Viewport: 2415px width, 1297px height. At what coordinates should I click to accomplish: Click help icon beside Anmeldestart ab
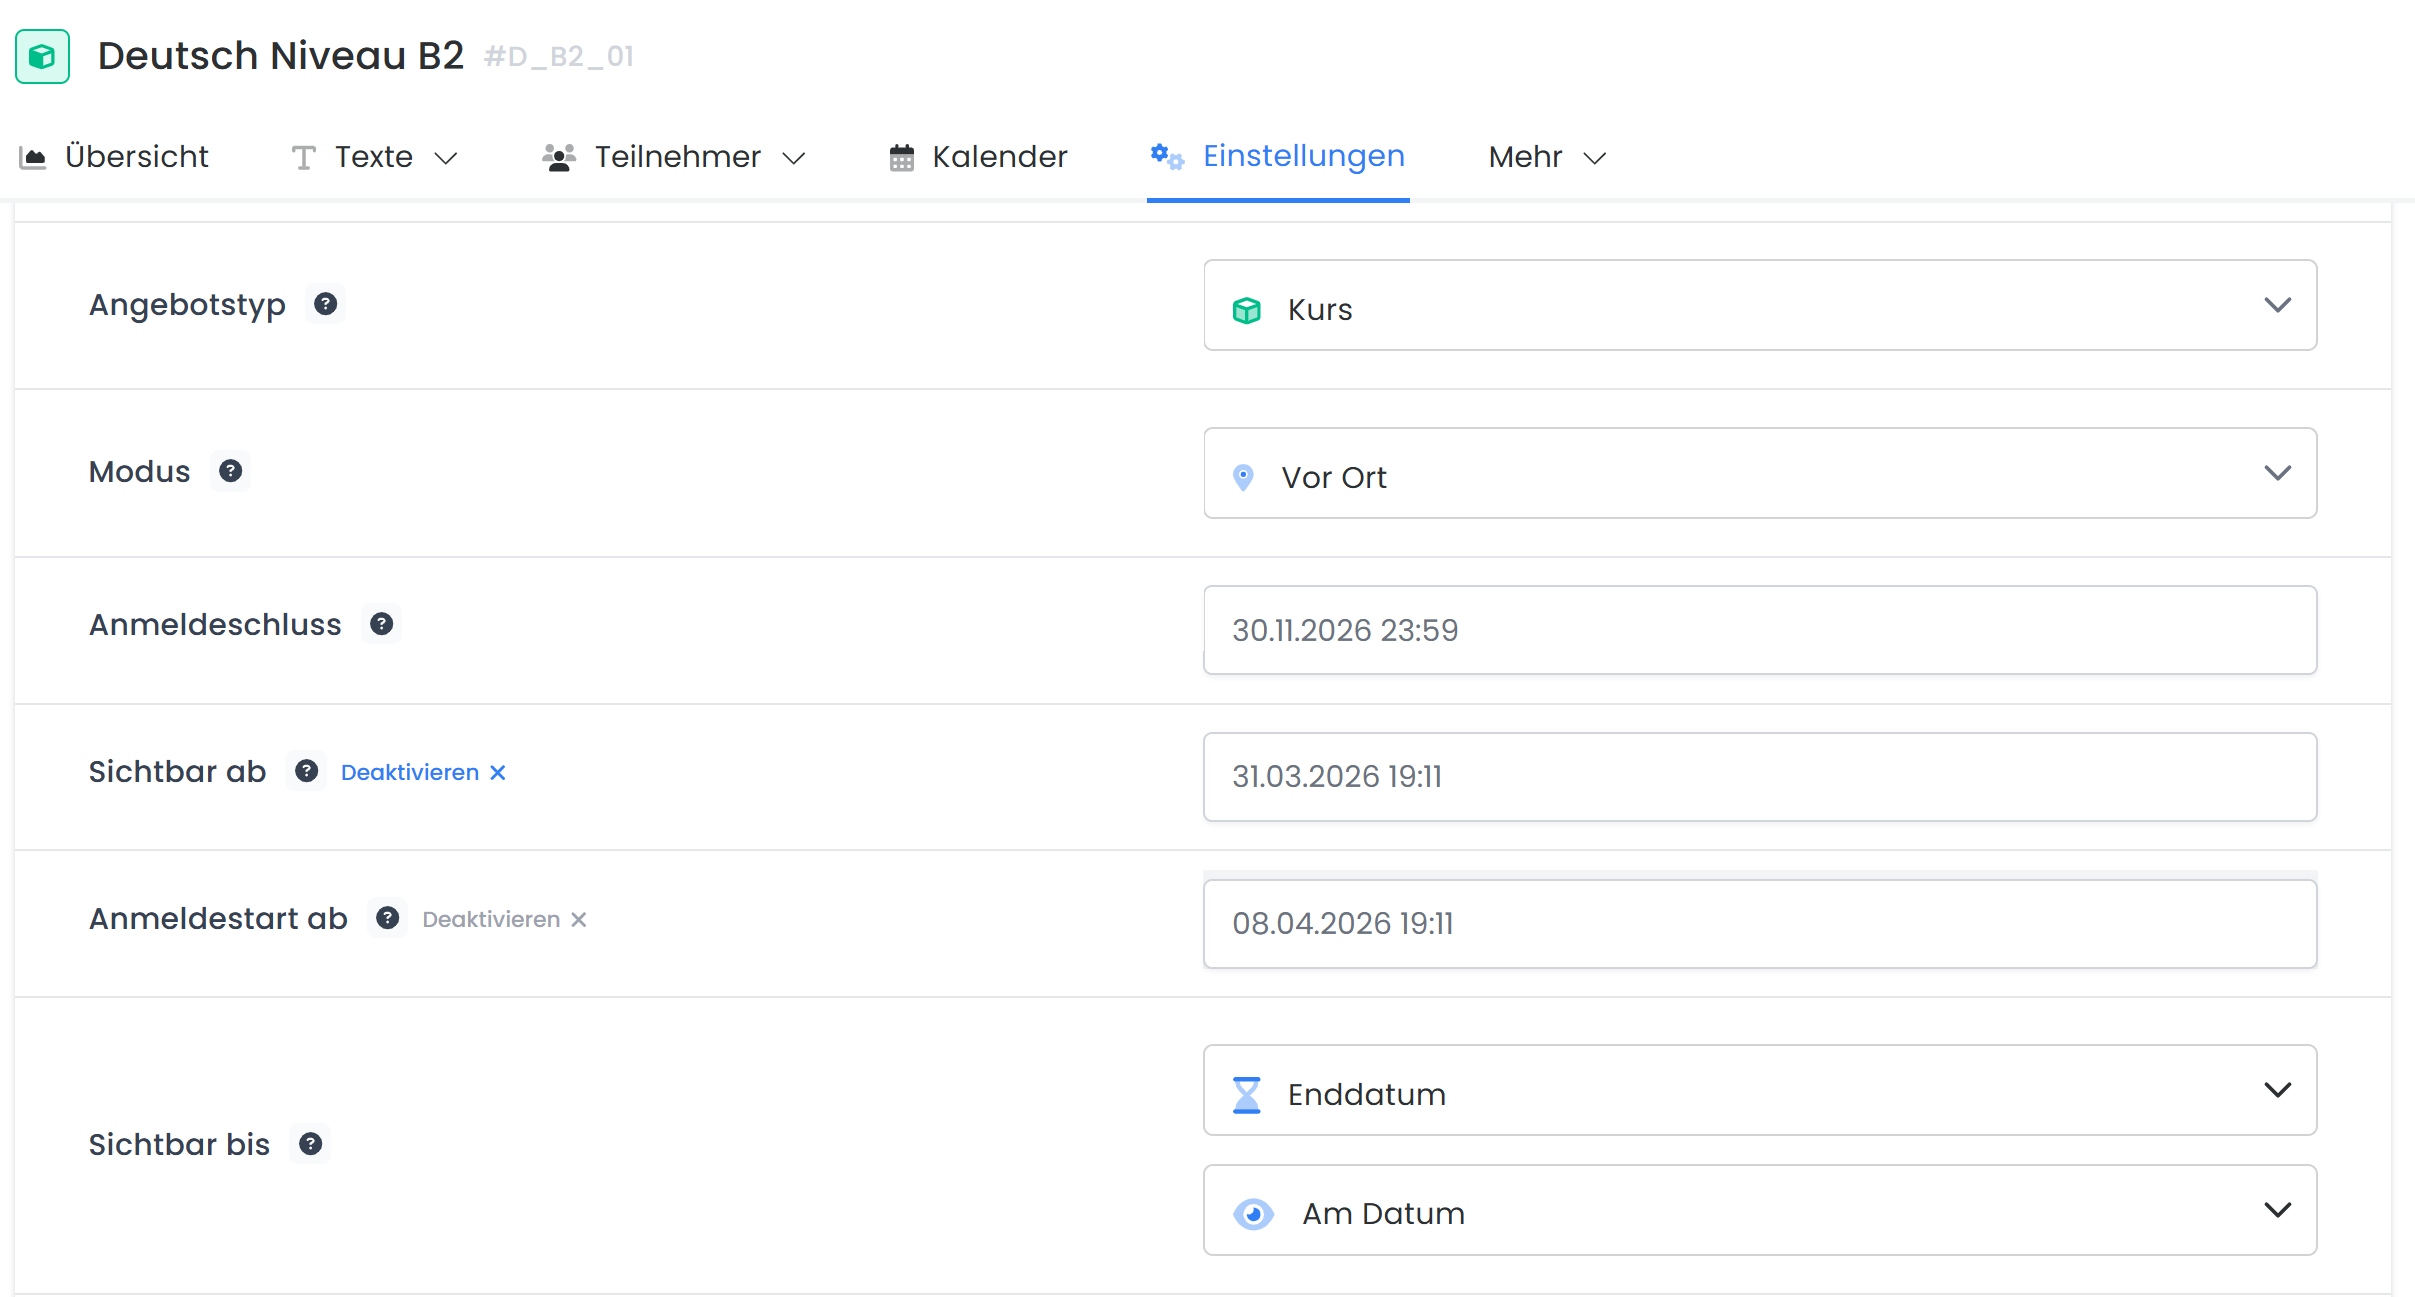(388, 918)
